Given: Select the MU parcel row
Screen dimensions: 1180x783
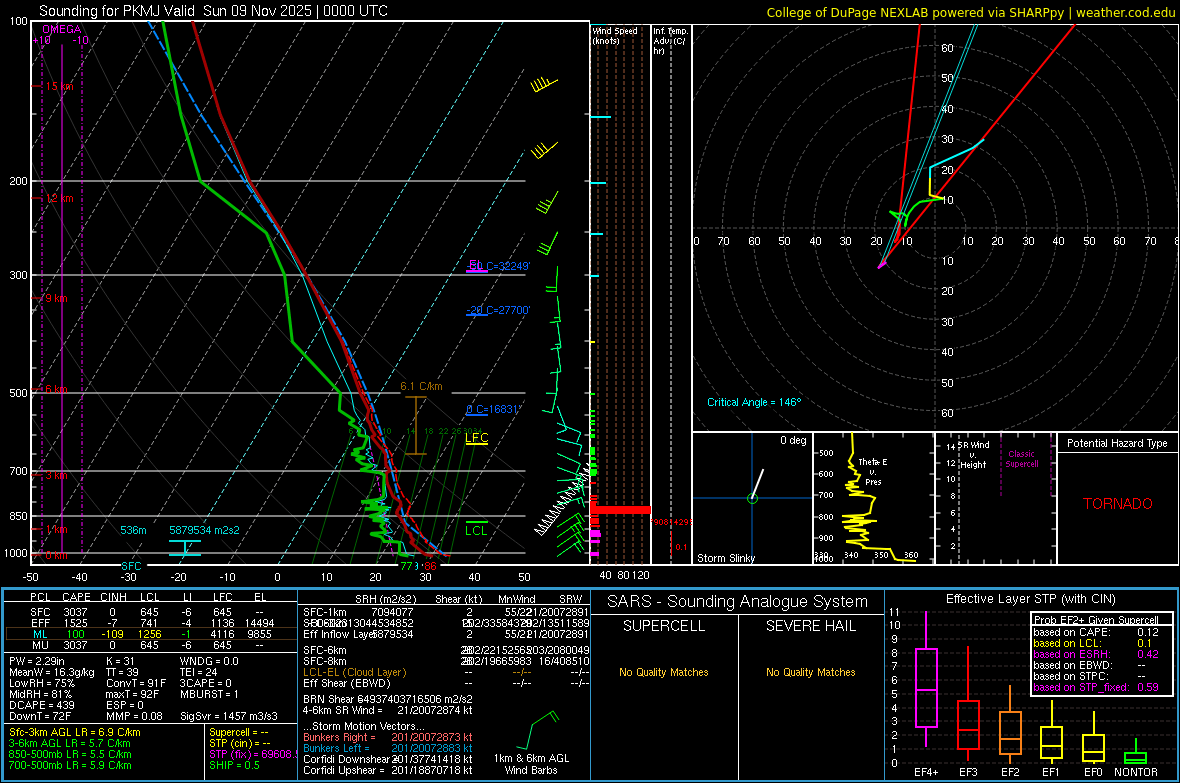Looking at the screenshot, I should click(149, 645).
